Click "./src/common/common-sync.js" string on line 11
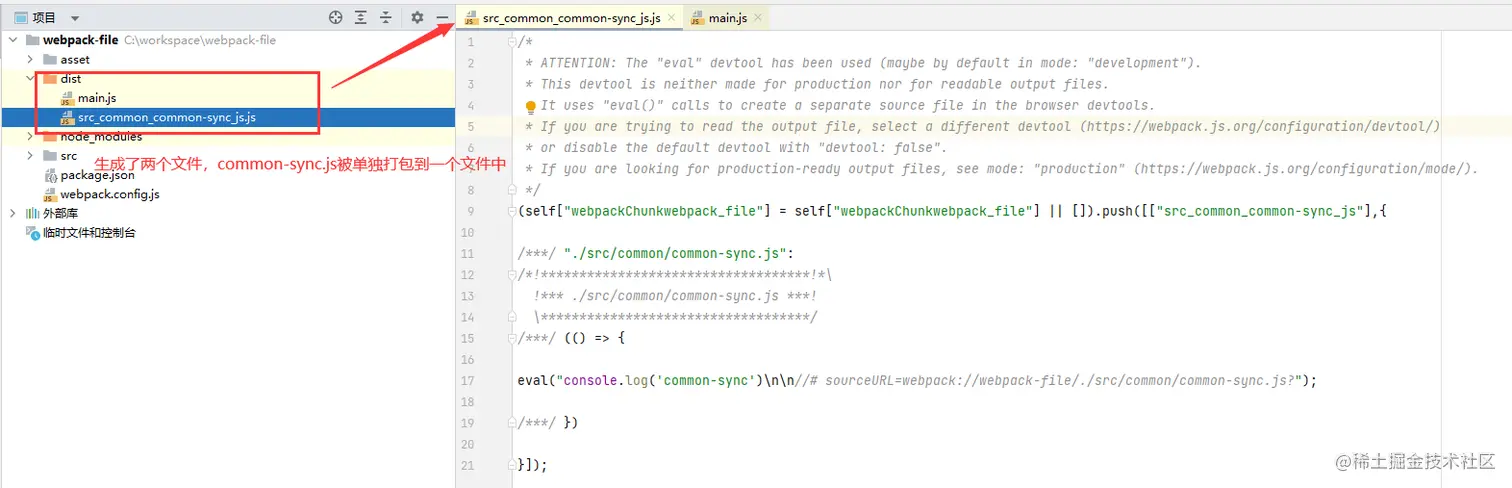This screenshot has width=1512, height=488. tap(677, 253)
